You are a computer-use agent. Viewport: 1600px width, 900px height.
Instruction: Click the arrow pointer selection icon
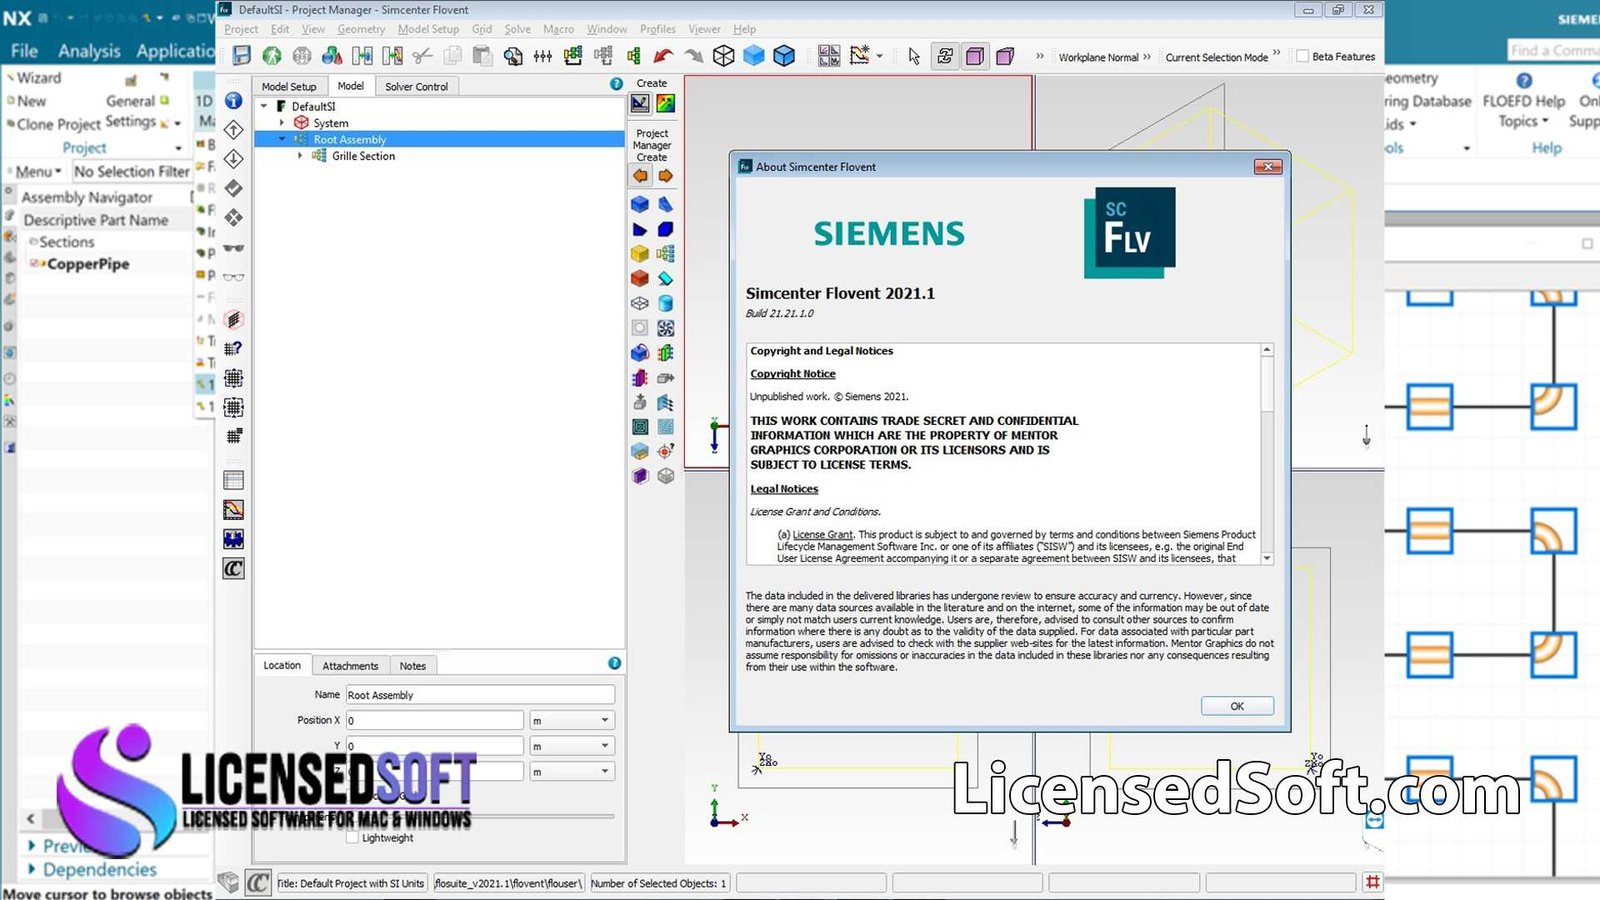coord(914,56)
